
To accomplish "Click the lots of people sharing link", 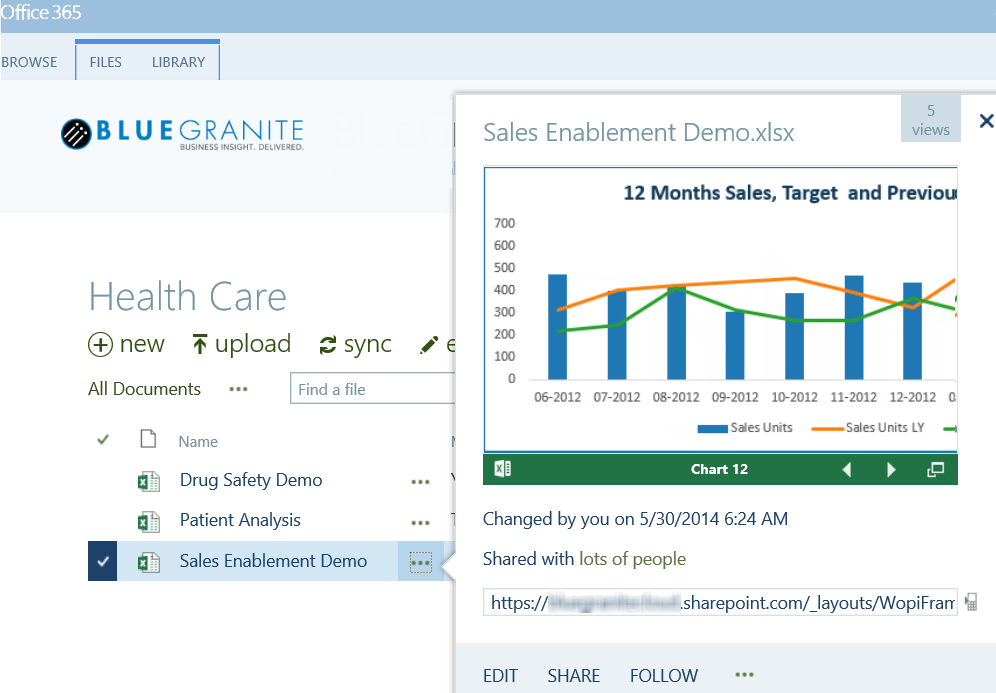I will coord(633,559).
